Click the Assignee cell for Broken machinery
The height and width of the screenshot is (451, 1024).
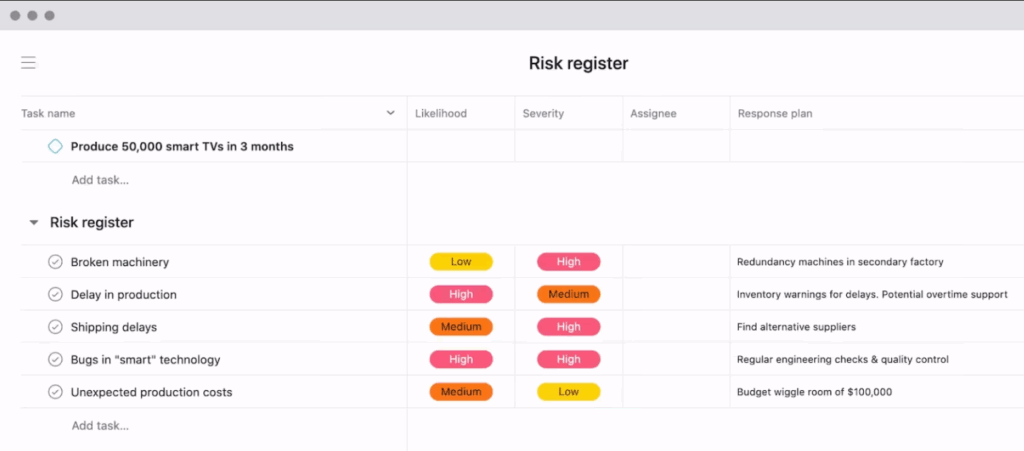676,262
